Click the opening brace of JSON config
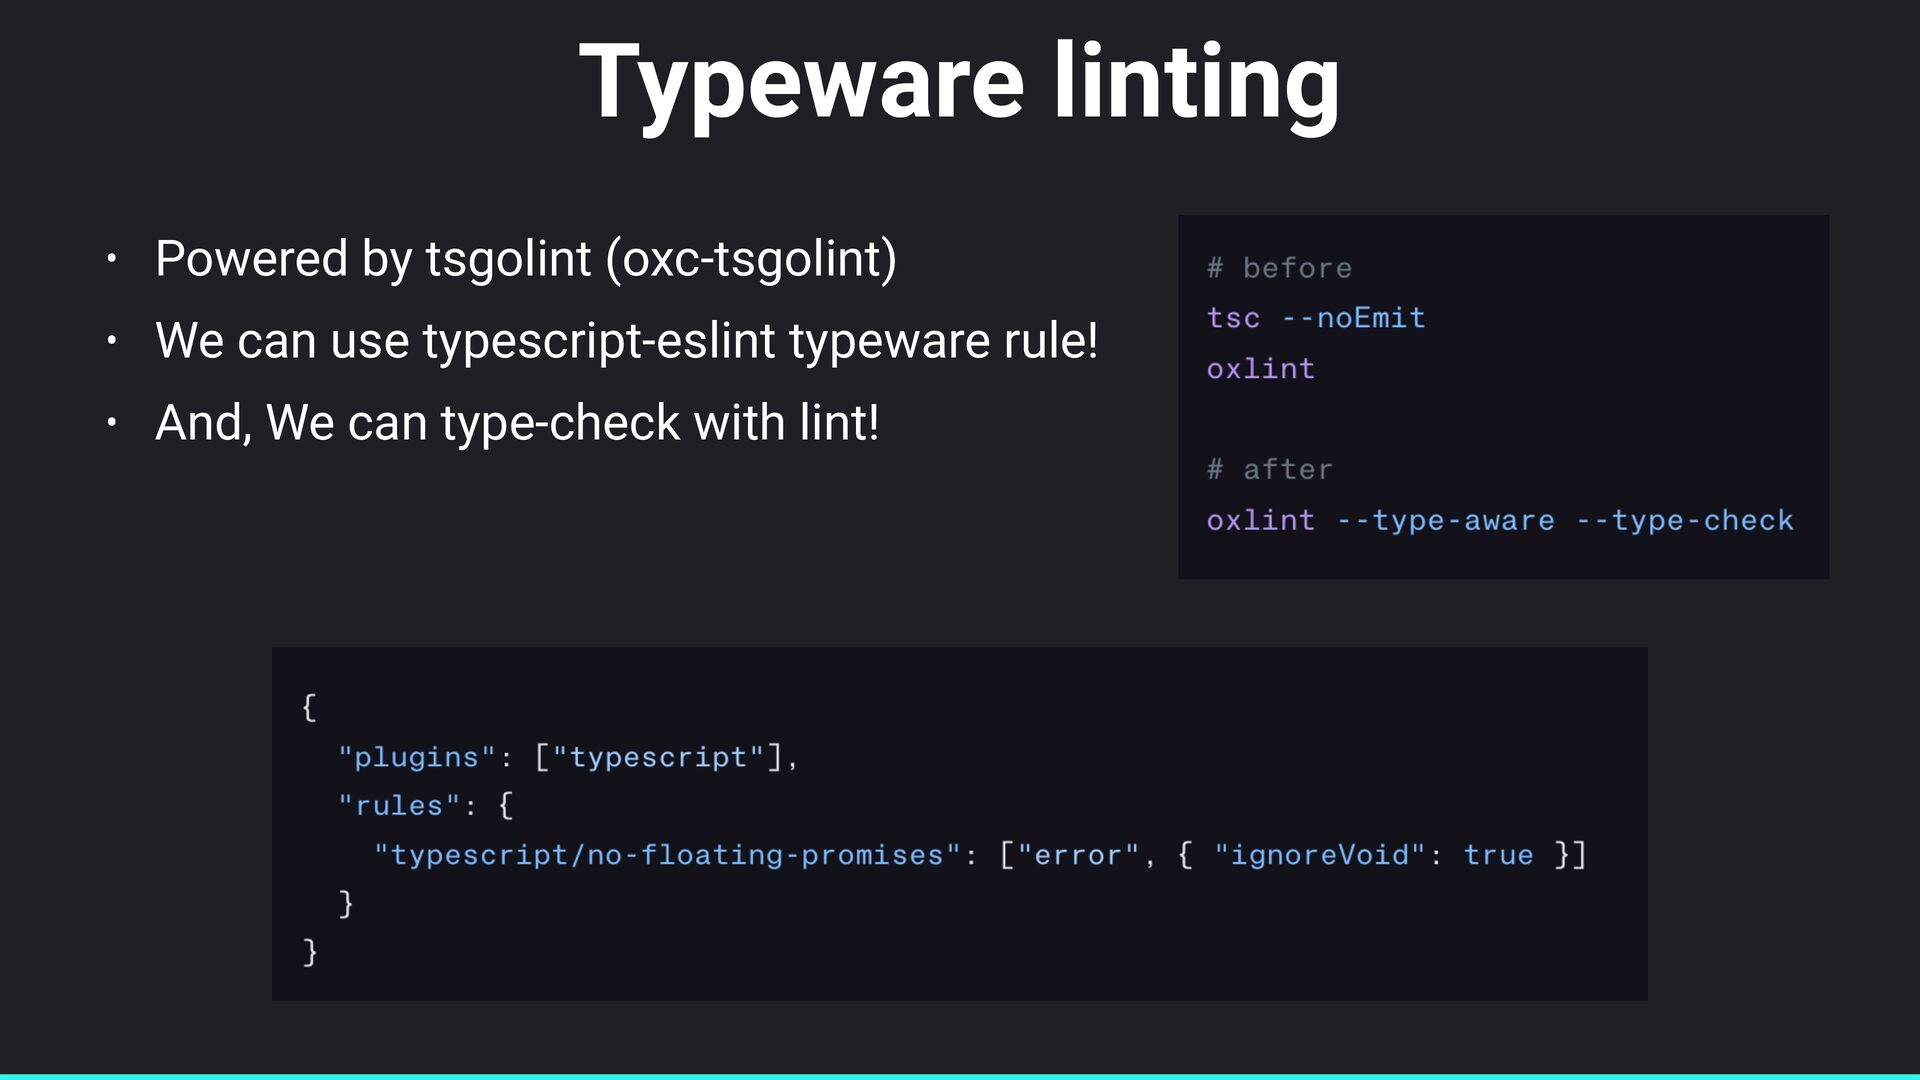This screenshot has width=1920, height=1080. point(309,707)
